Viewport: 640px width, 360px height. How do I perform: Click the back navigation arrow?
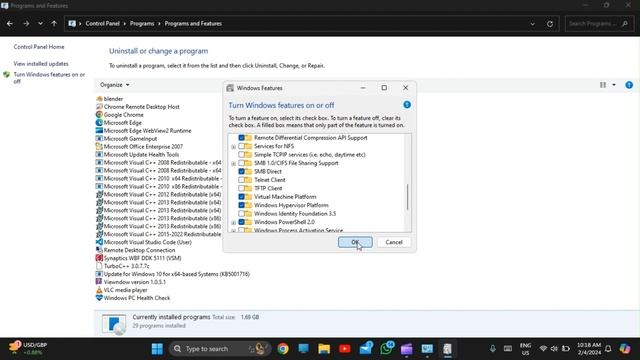10,24
